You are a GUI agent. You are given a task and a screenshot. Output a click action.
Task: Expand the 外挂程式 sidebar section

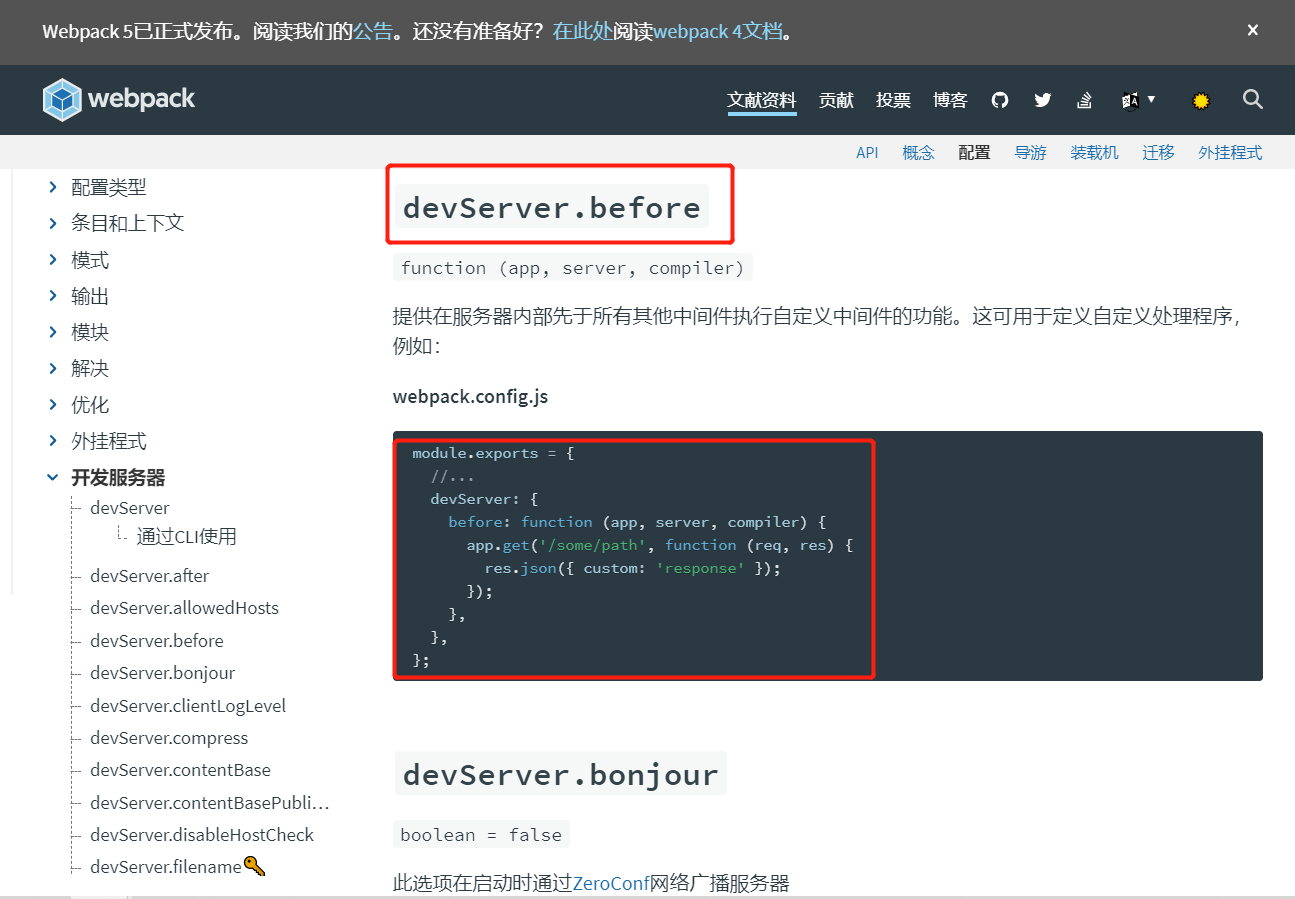pyautogui.click(x=53, y=441)
